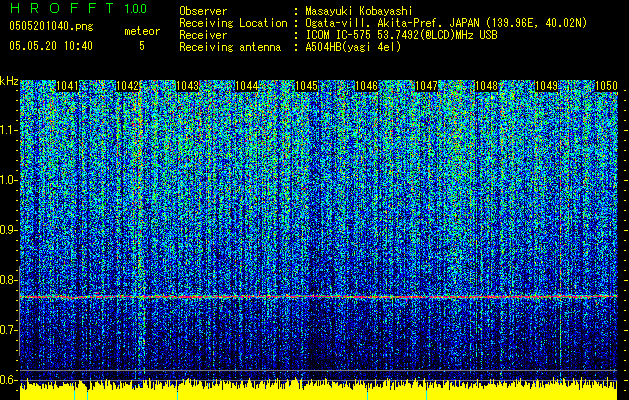Viewport: 629px width, 400px height.
Task: Click the 0.6 kHz axis label
Action: pyautogui.click(x=8, y=380)
